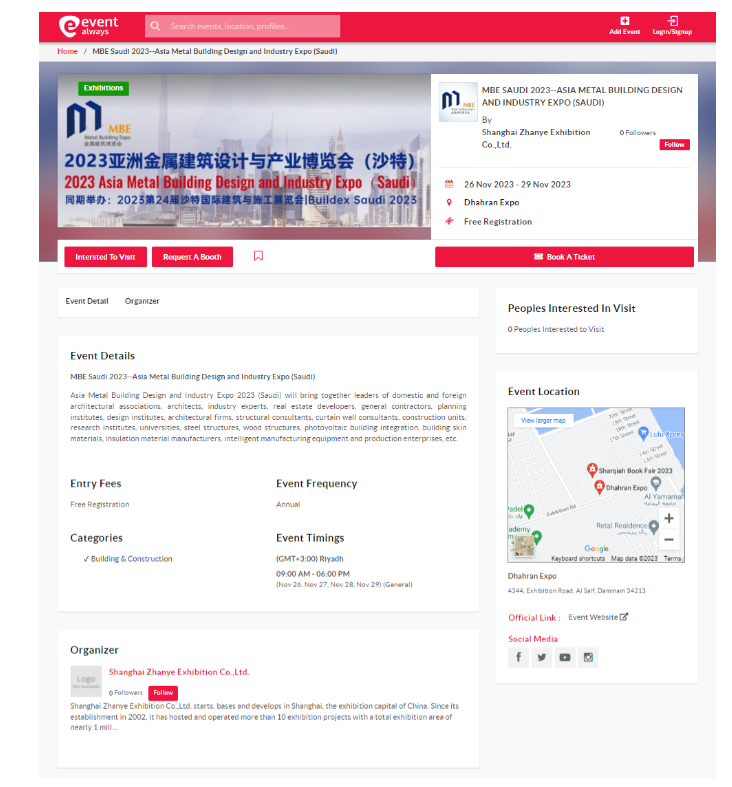This screenshot has height=787, width=732.
Task: Open the MBE event logo thumbnail
Action: pos(458,102)
